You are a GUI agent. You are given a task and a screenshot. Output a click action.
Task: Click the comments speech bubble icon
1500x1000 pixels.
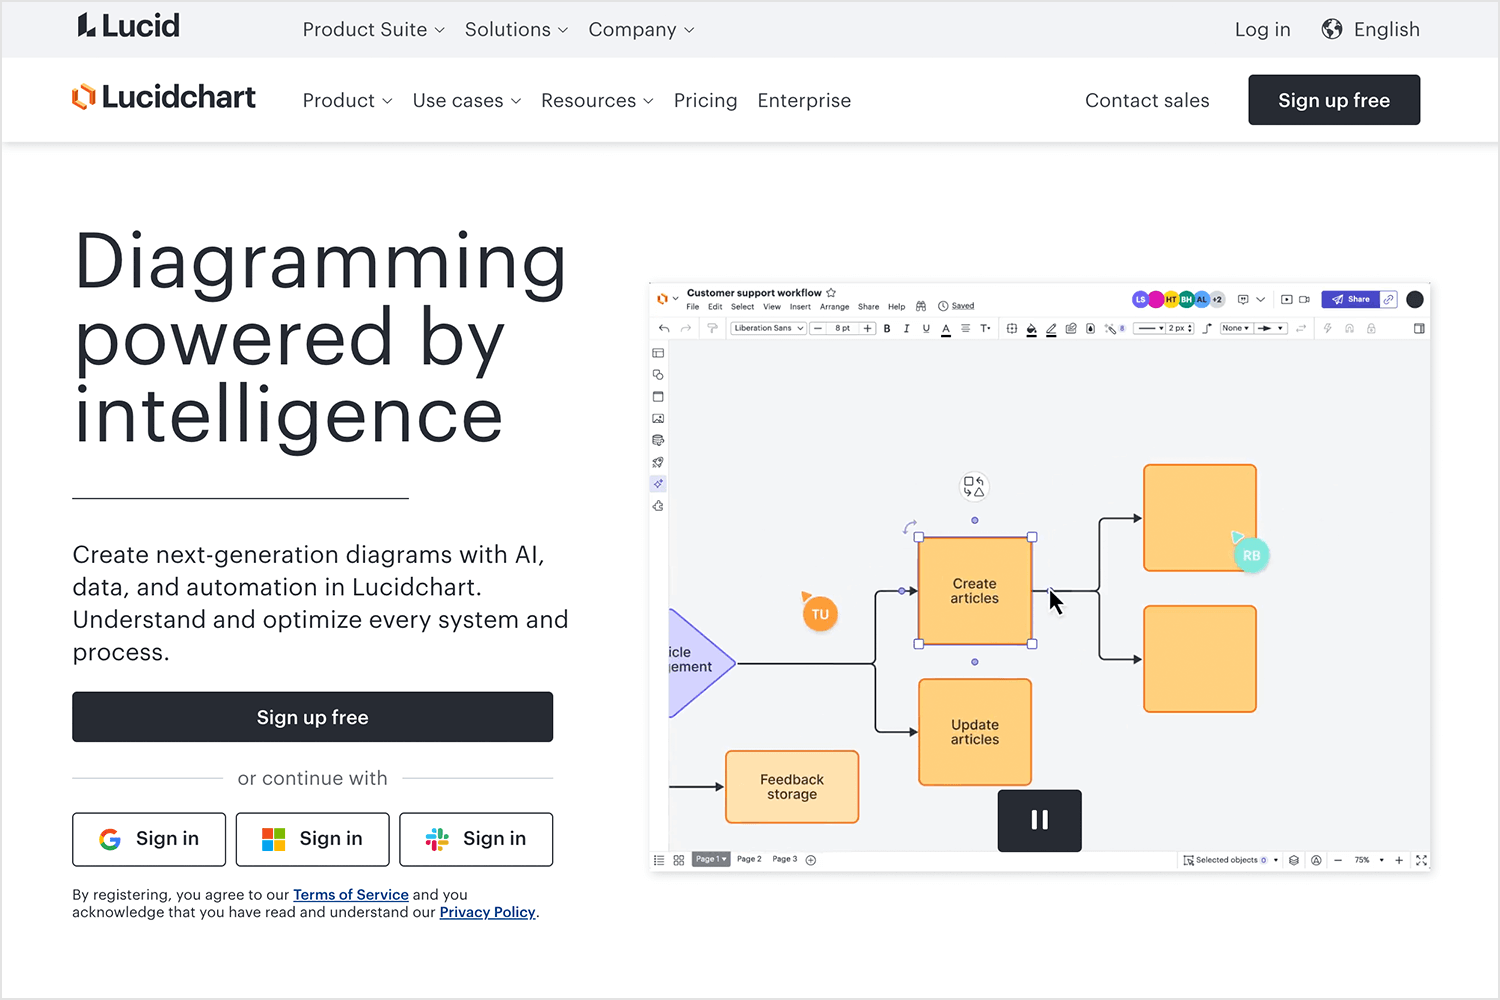(1243, 299)
